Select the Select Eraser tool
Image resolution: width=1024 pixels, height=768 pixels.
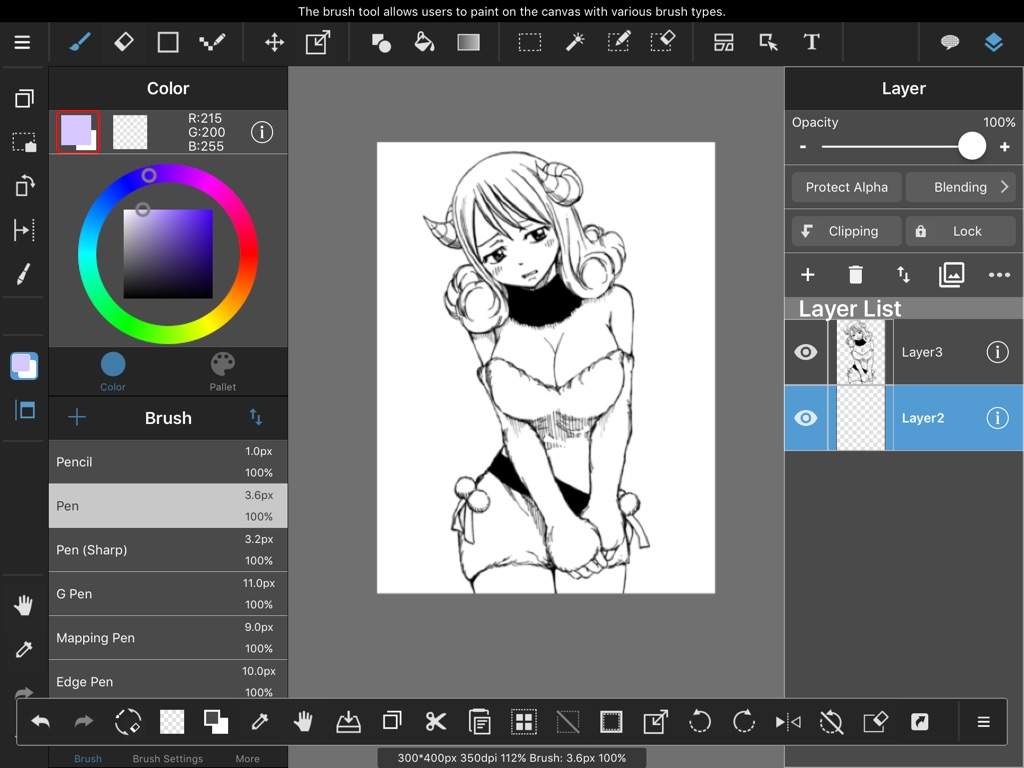[x=663, y=42]
